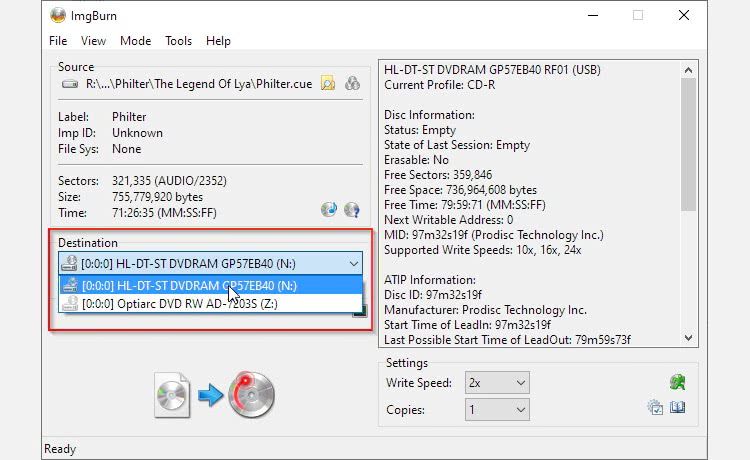Click 'Manufacturer: Prodisc Technology Inc.' line
The height and width of the screenshot is (460, 750).
pyautogui.click(x=485, y=310)
